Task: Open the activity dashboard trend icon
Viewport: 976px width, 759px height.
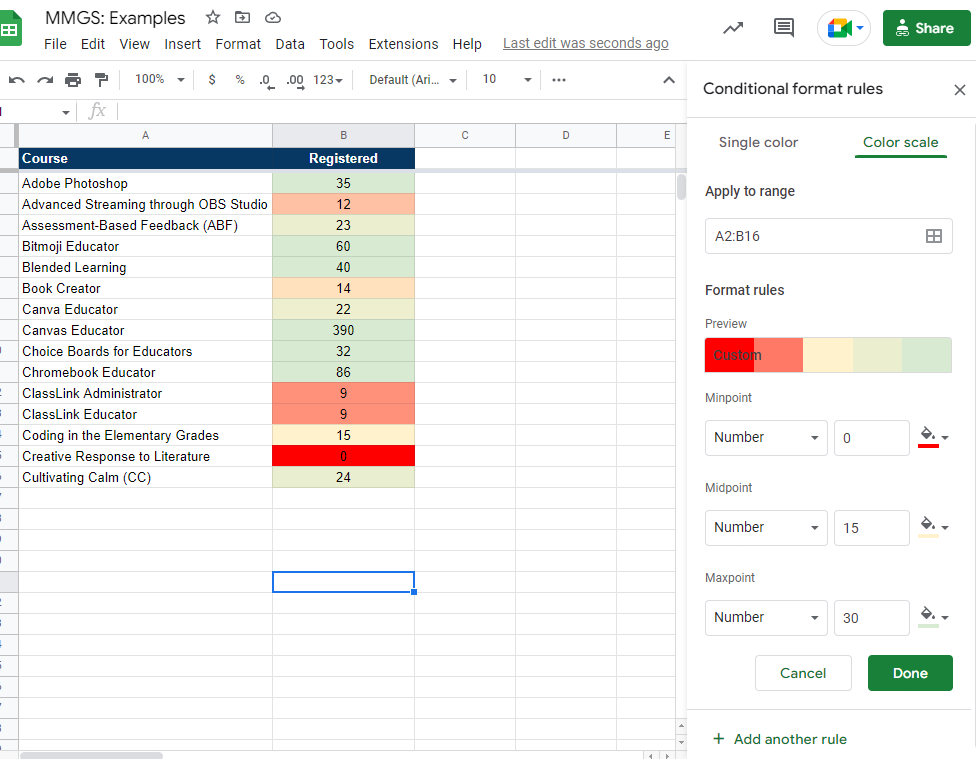Action: click(x=733, y=28)
